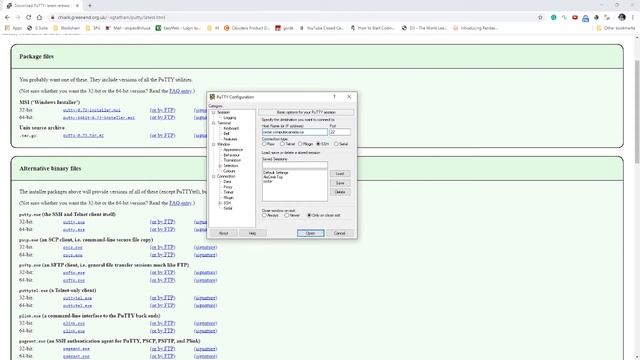
Task: Choose Only on clean exit option
Action: tap(309, 215)
